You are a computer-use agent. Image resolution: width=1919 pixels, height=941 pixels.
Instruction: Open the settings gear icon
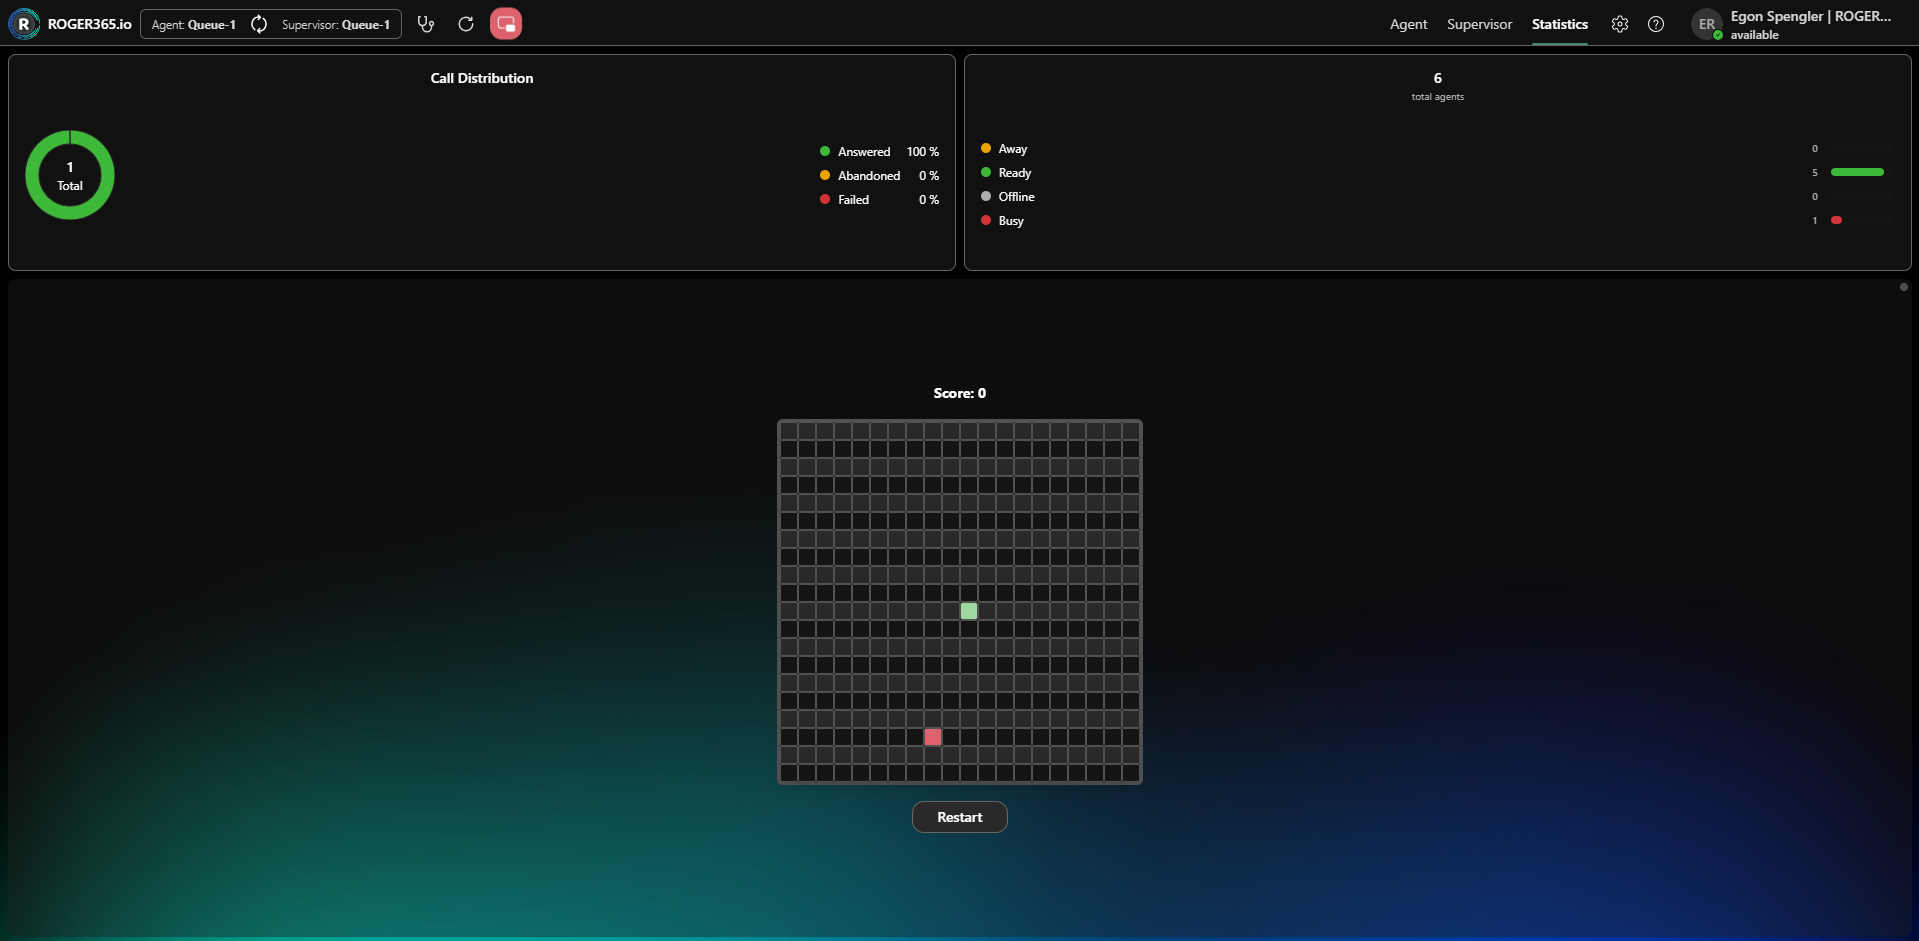tap(1620, 24)
